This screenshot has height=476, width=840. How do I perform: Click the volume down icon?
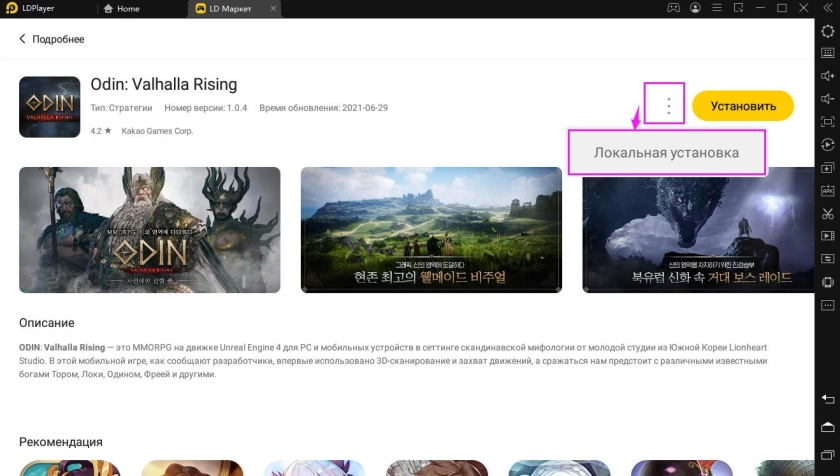828,99
